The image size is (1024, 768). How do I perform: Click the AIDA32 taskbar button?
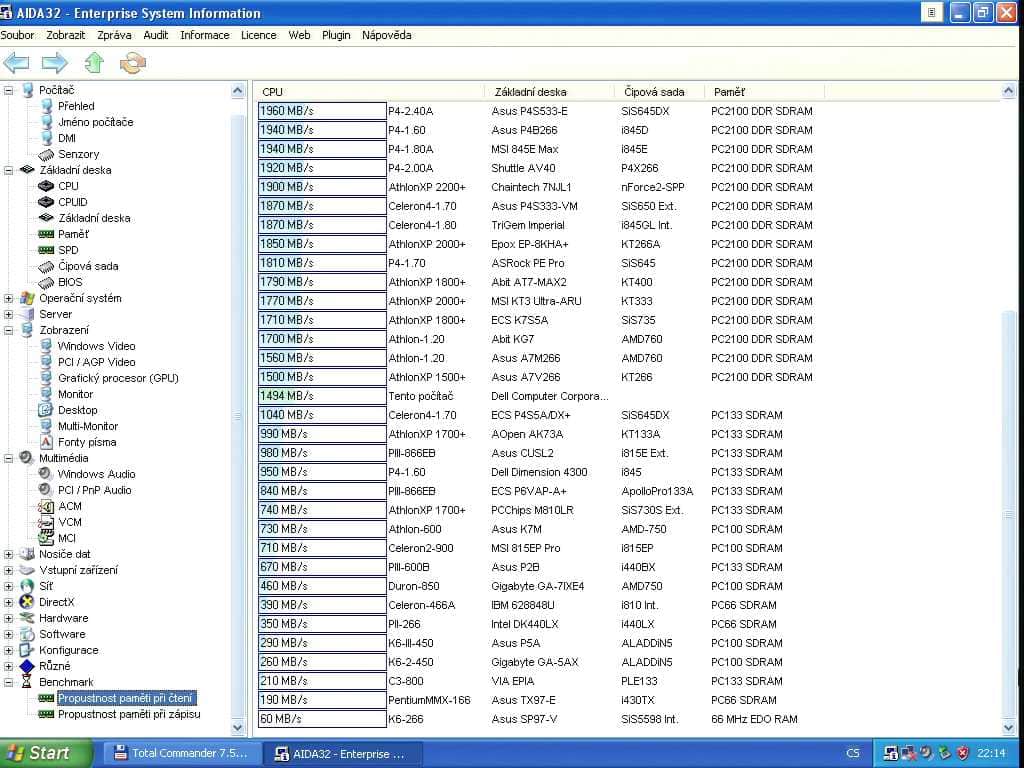point(343,754)
